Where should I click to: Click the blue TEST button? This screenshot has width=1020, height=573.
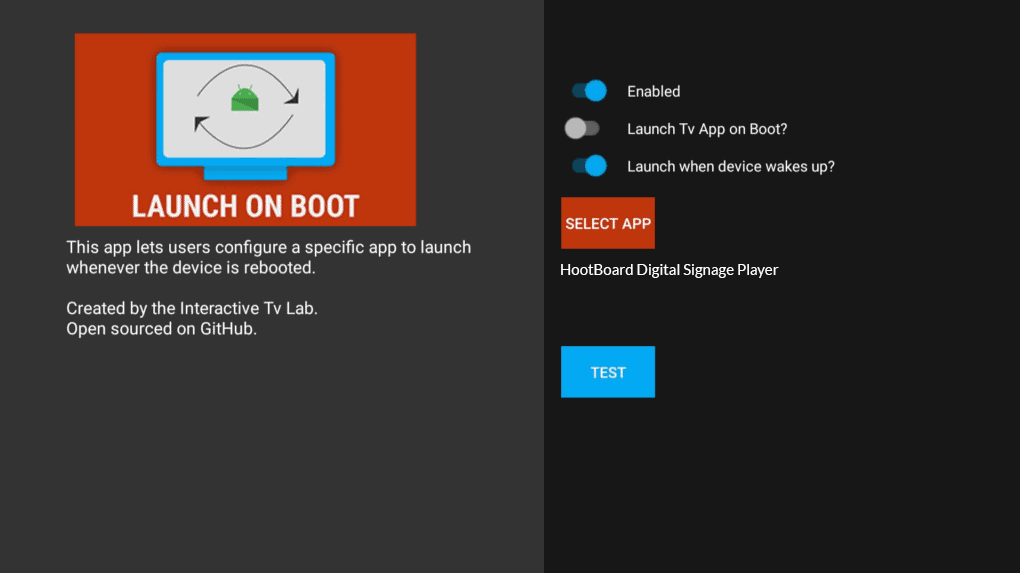click(x=607, y=372)
